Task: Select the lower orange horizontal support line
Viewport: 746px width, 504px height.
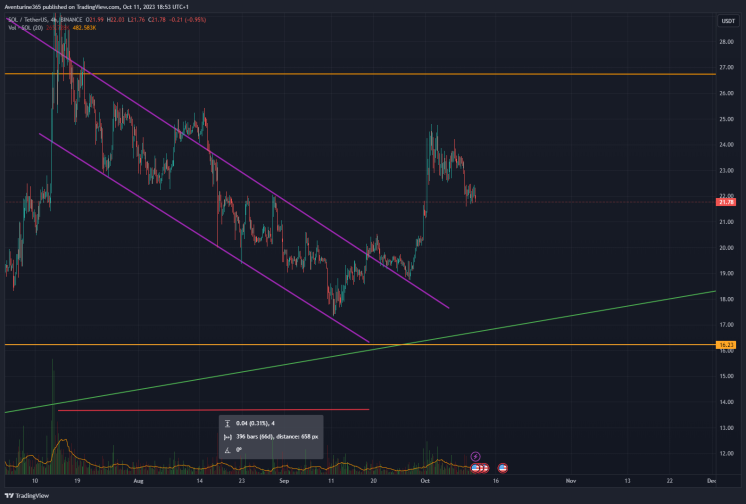Action: tap(360, 344)
